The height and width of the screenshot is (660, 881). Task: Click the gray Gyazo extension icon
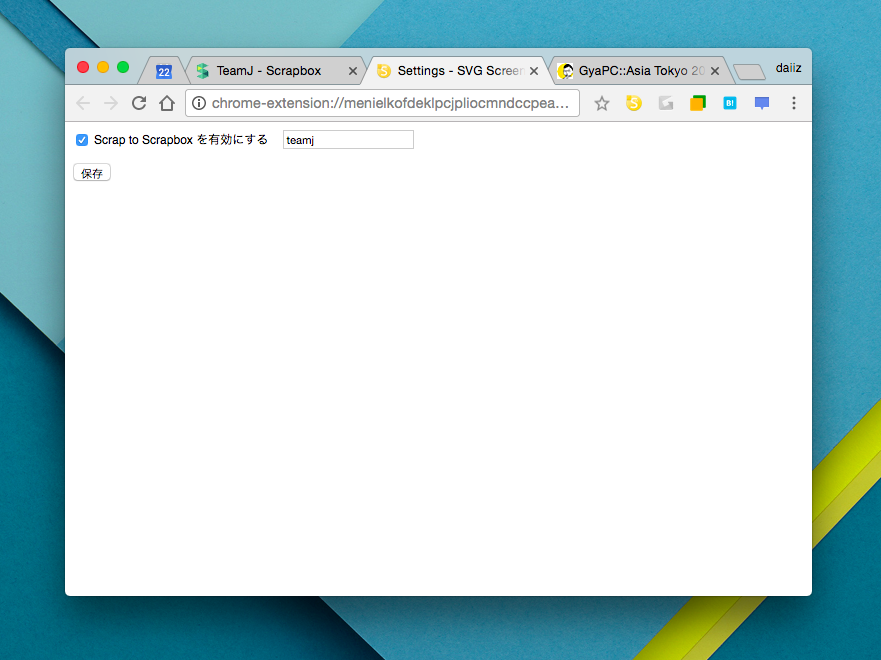click(666, 103)
